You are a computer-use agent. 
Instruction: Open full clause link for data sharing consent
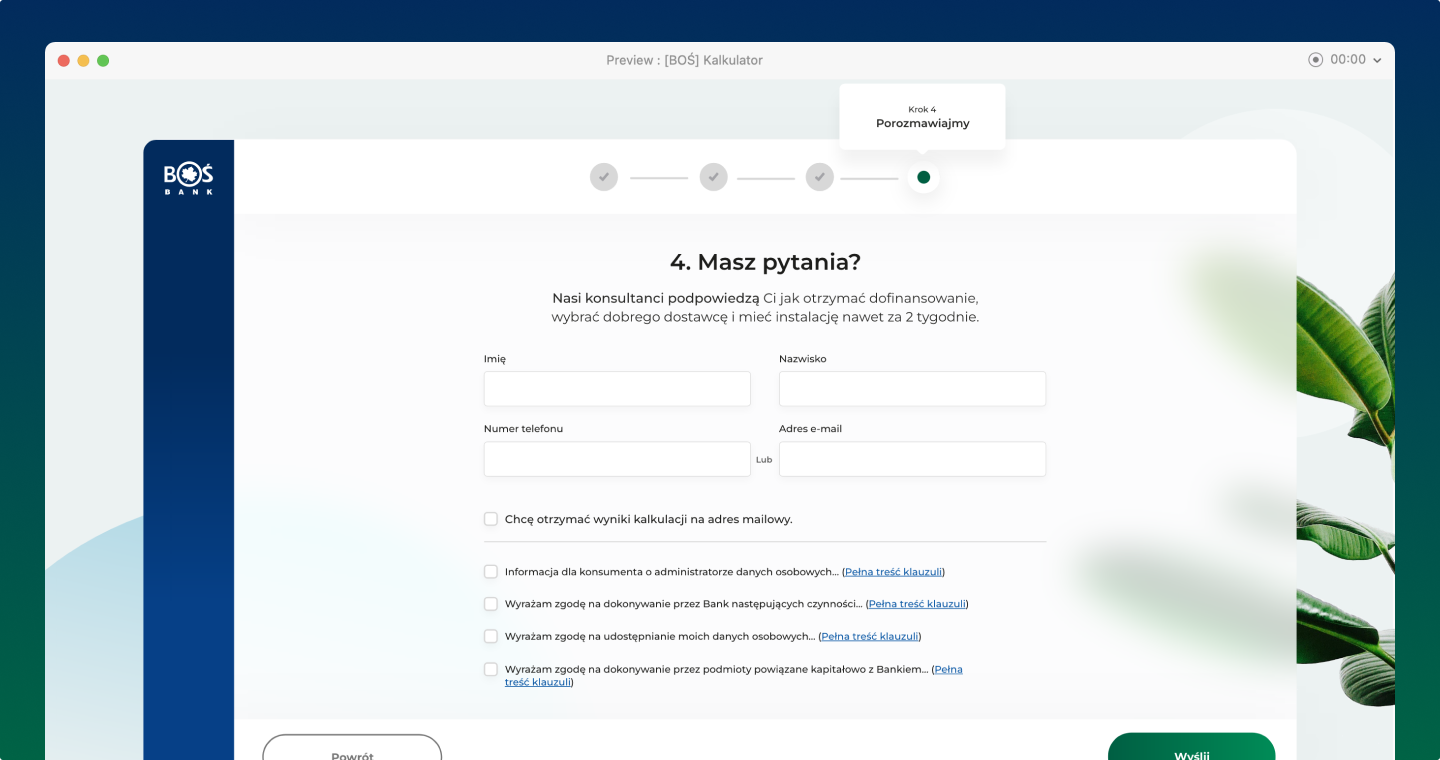pos(869,636)
